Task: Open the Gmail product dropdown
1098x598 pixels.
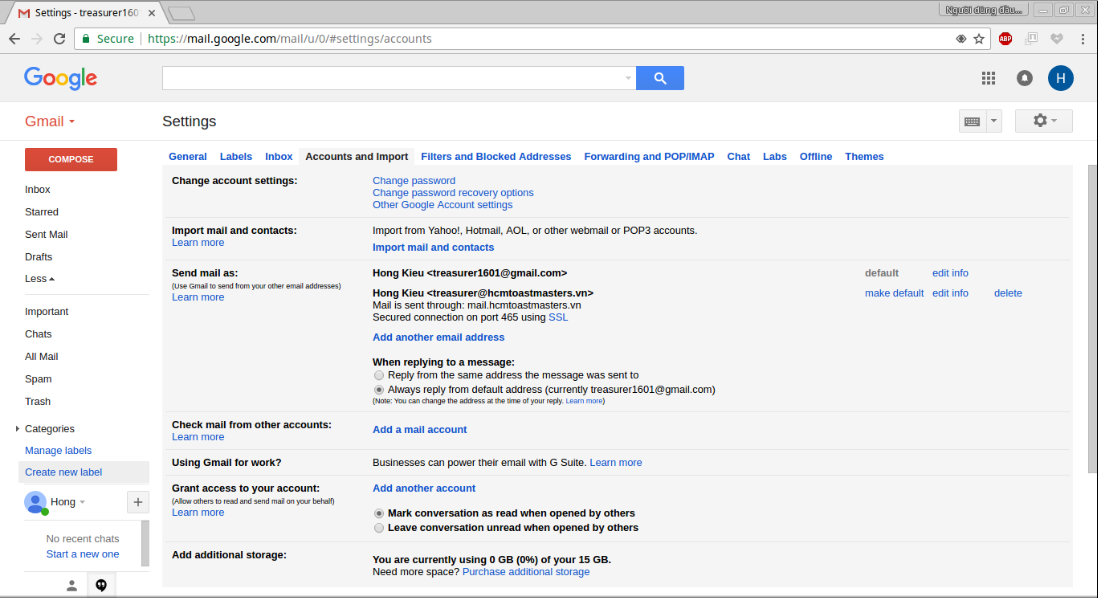Action: [50, 121]
